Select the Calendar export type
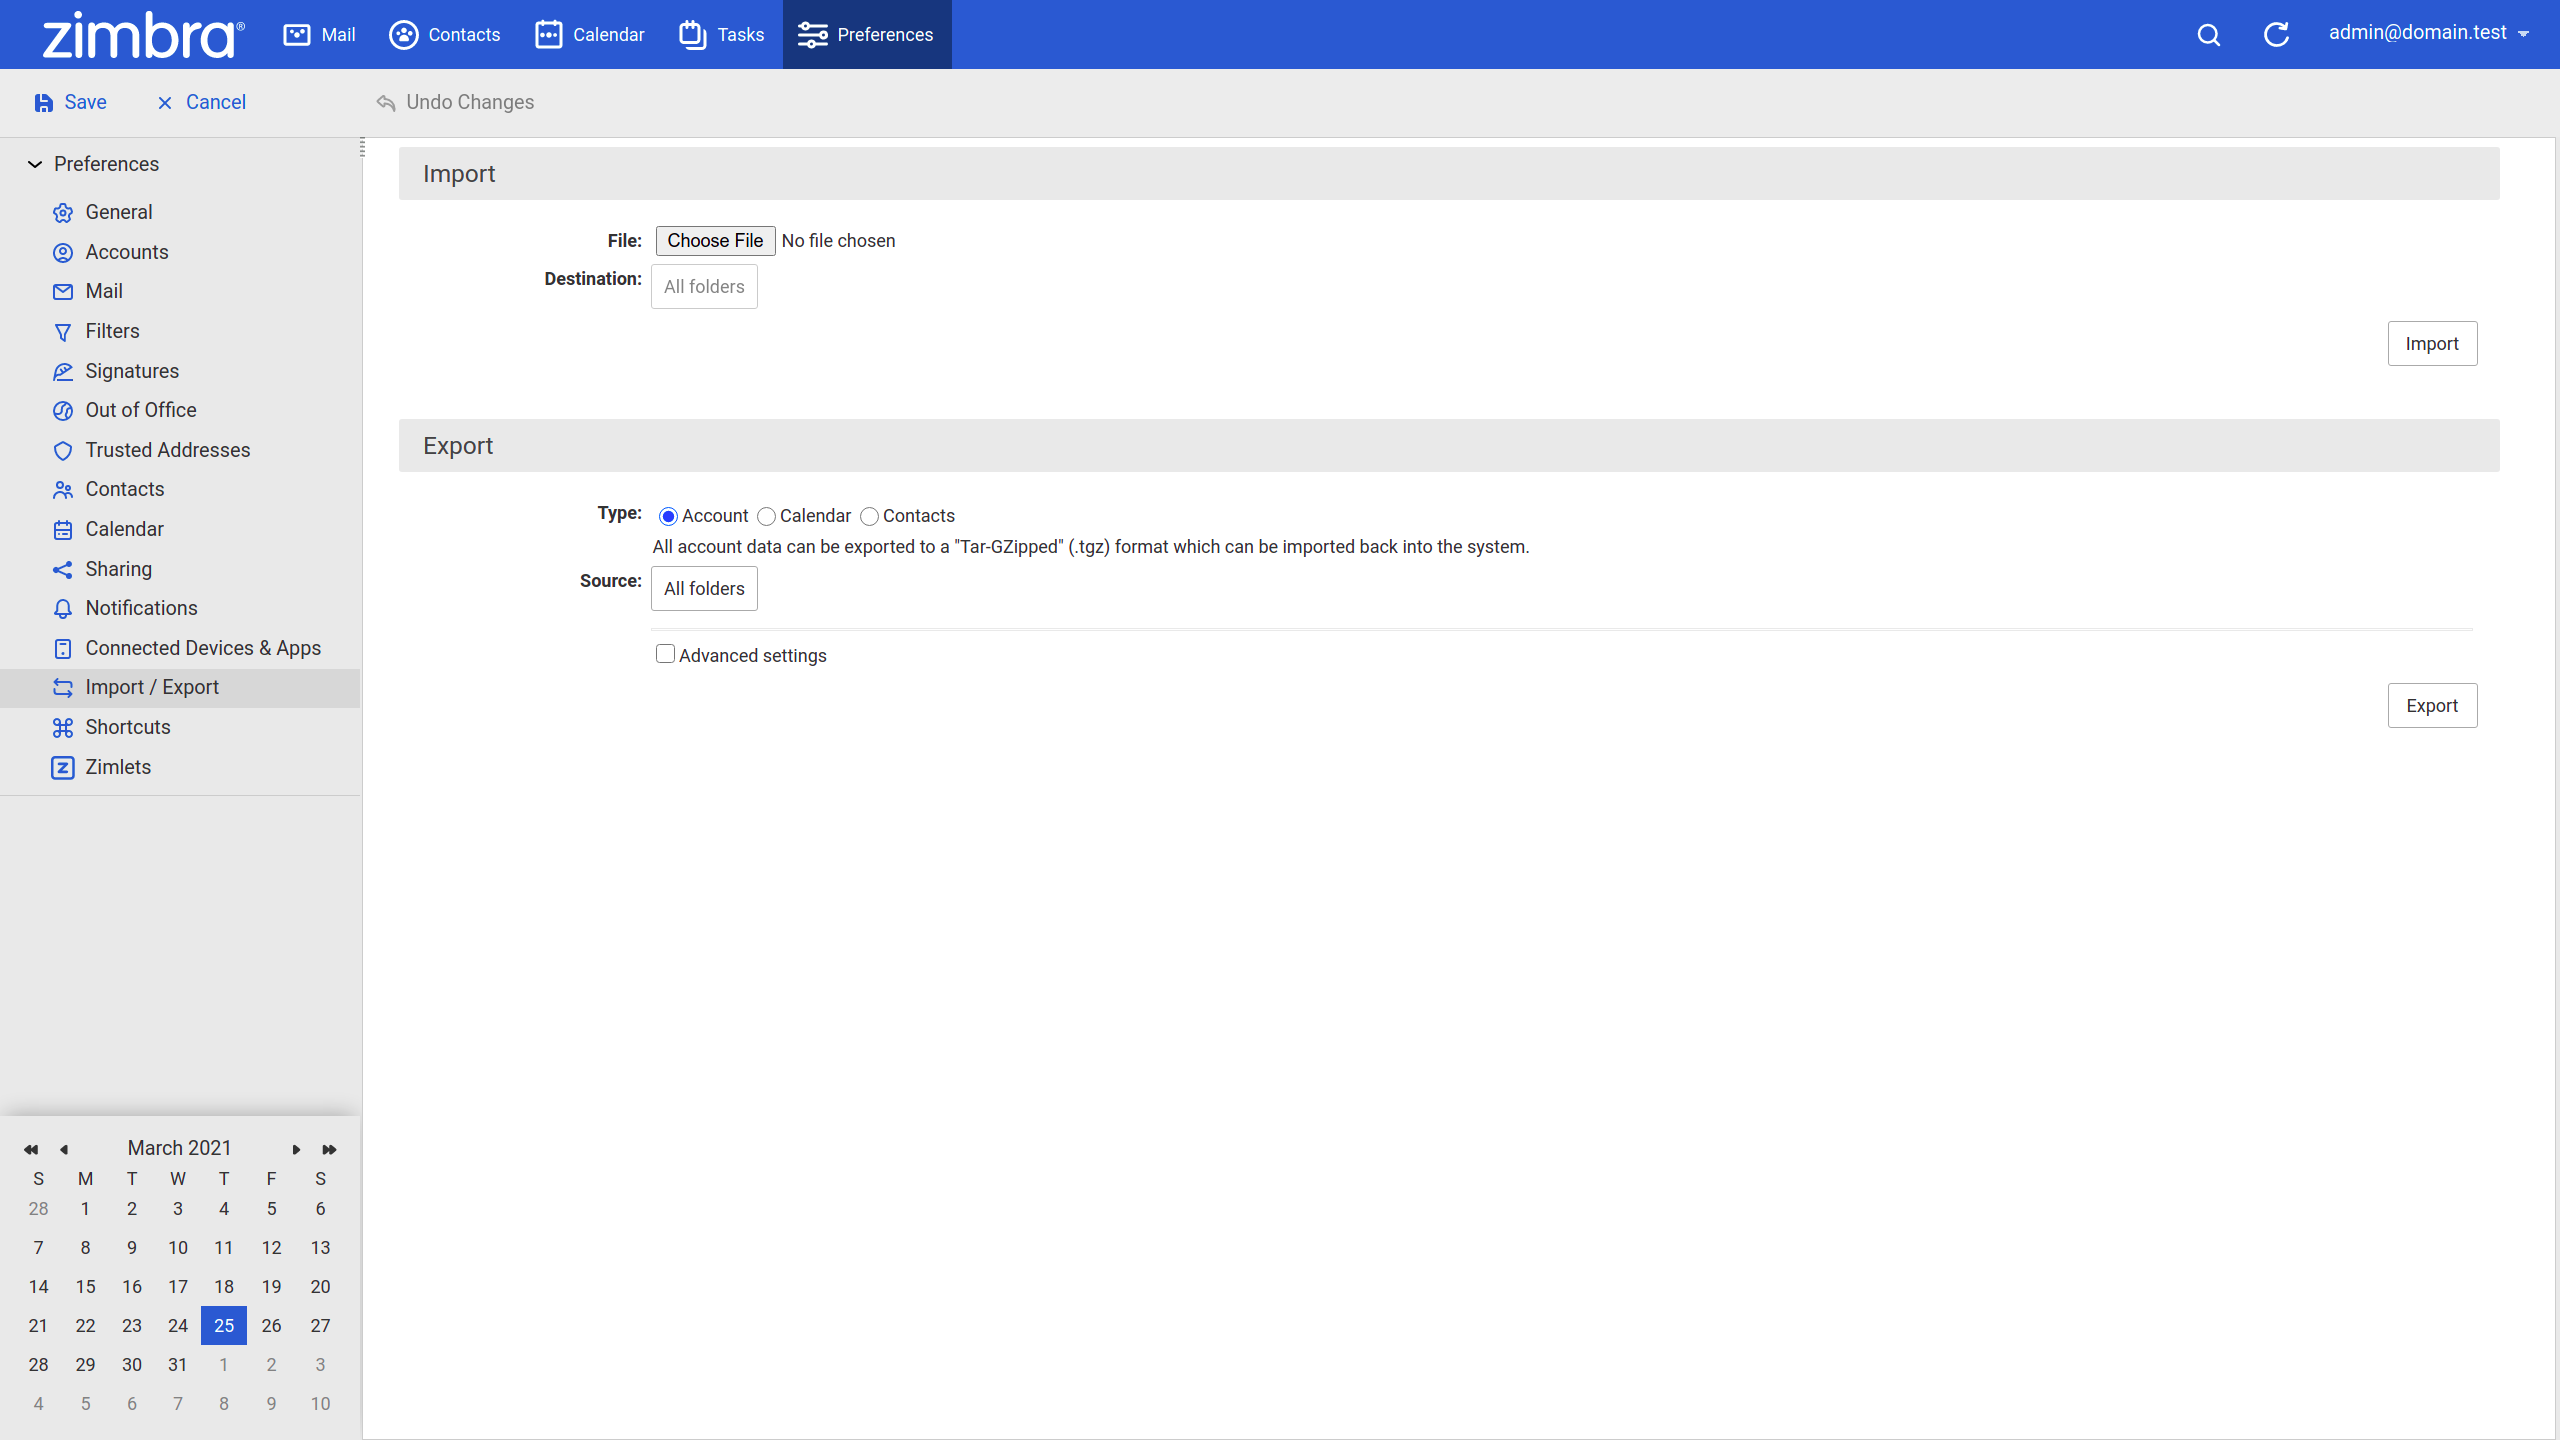The image size is (2560, 1440). [767, 515]
